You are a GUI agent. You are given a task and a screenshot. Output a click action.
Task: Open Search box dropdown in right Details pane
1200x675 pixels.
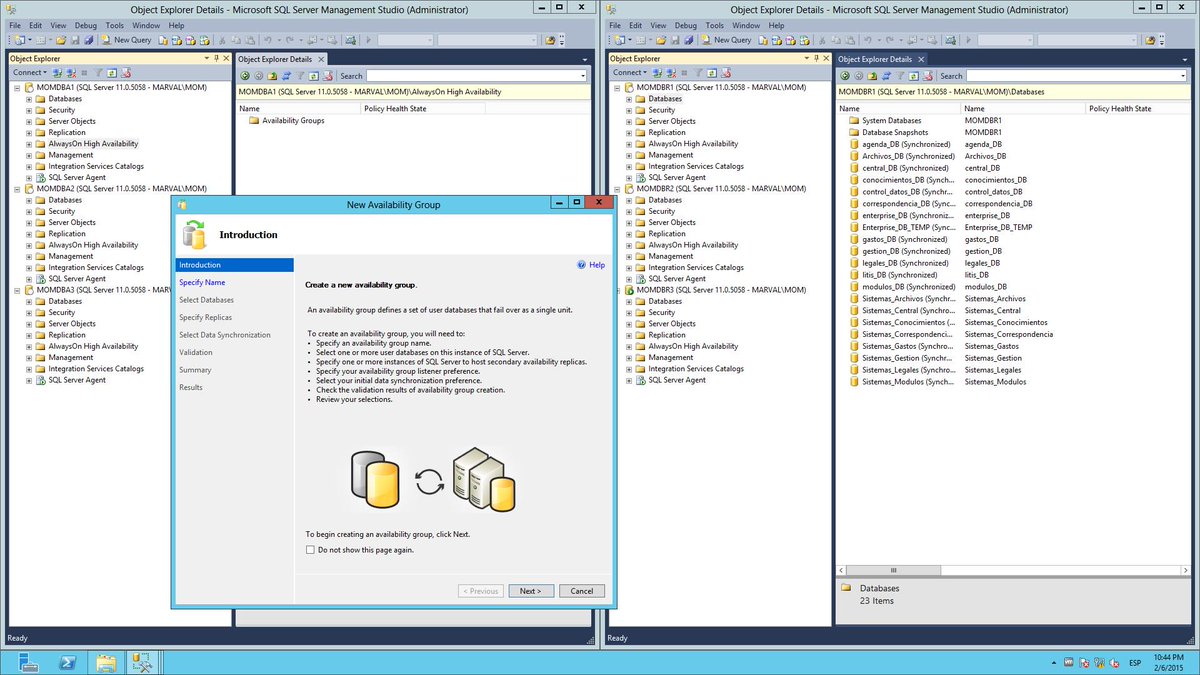coord(1183,76)
